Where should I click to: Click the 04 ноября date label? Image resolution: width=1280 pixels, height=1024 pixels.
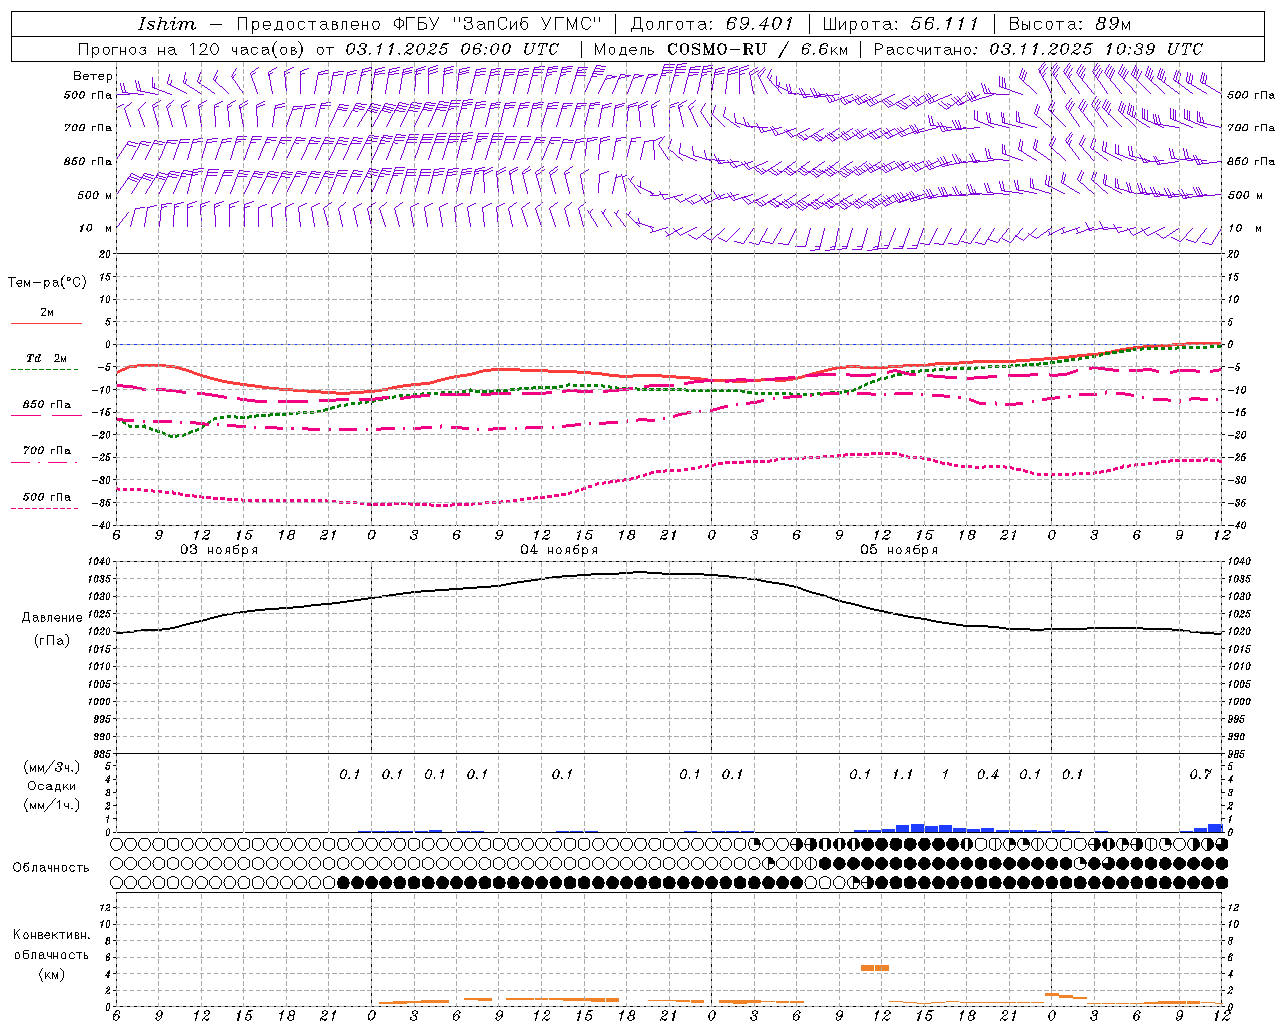click(x=559, y=550)
